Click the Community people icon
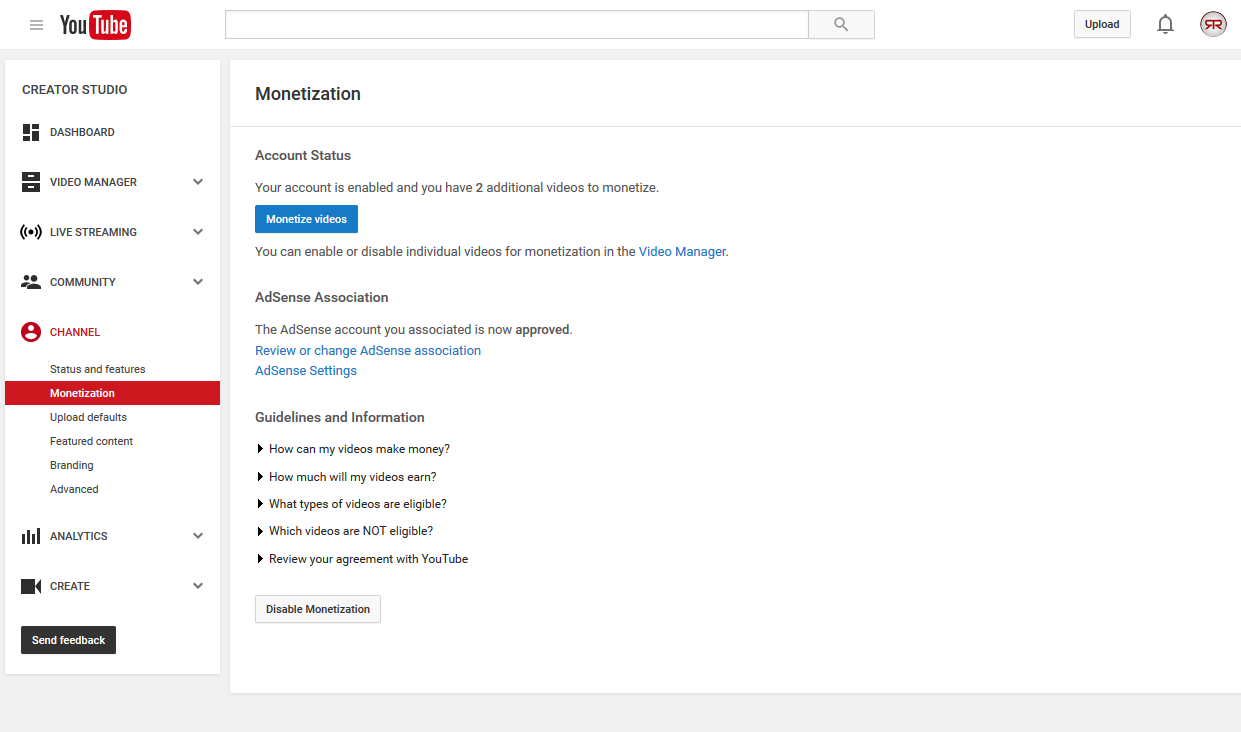 pos(31,282)
